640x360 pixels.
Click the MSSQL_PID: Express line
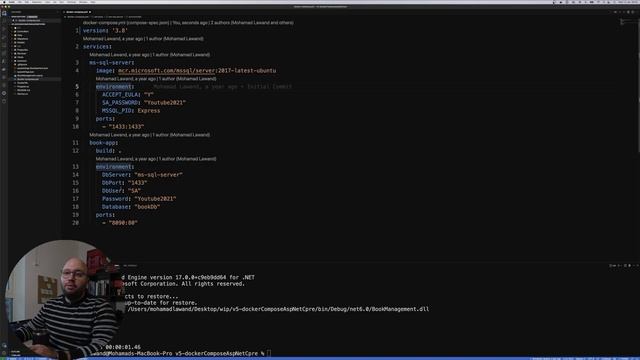pyautogui.click(x=131, y=111)
